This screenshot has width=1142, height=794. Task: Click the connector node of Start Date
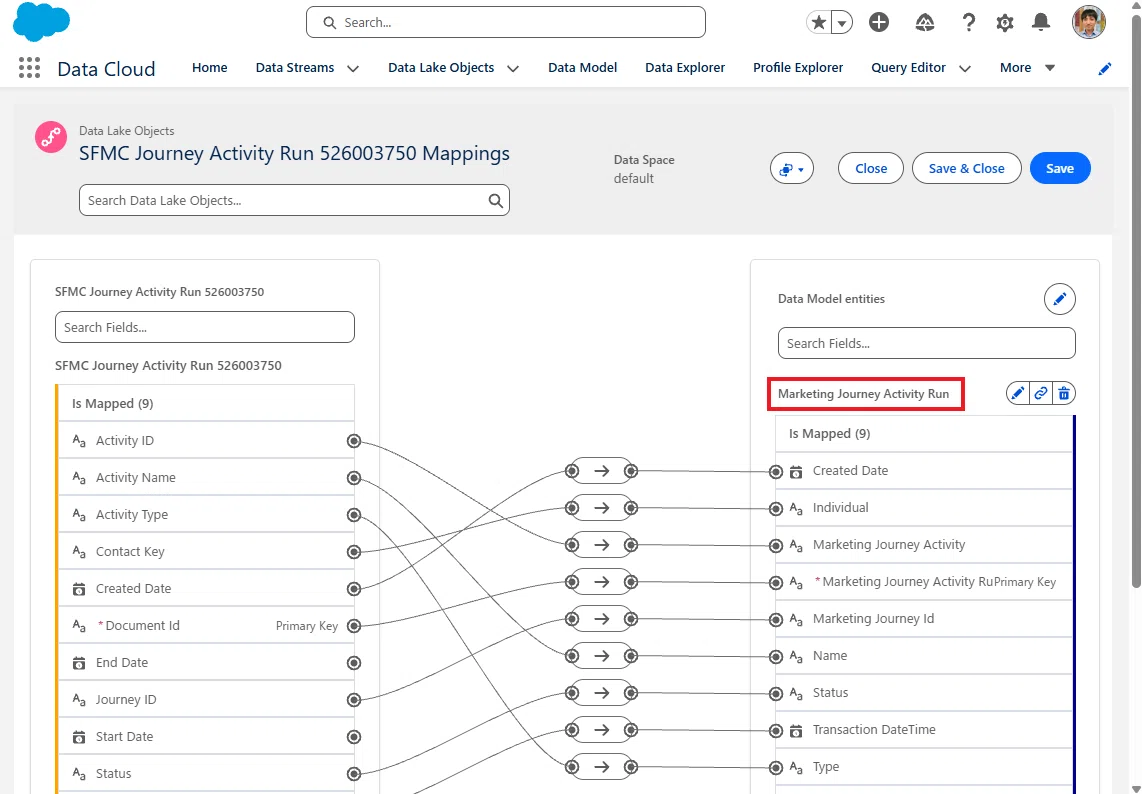(354, 736)
